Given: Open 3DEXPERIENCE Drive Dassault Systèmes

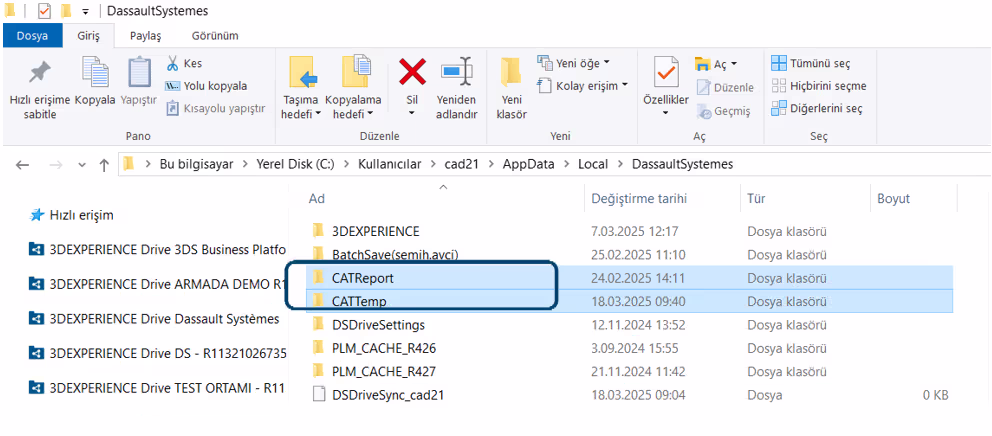Looking at the screenshot, I should point(154,318).
